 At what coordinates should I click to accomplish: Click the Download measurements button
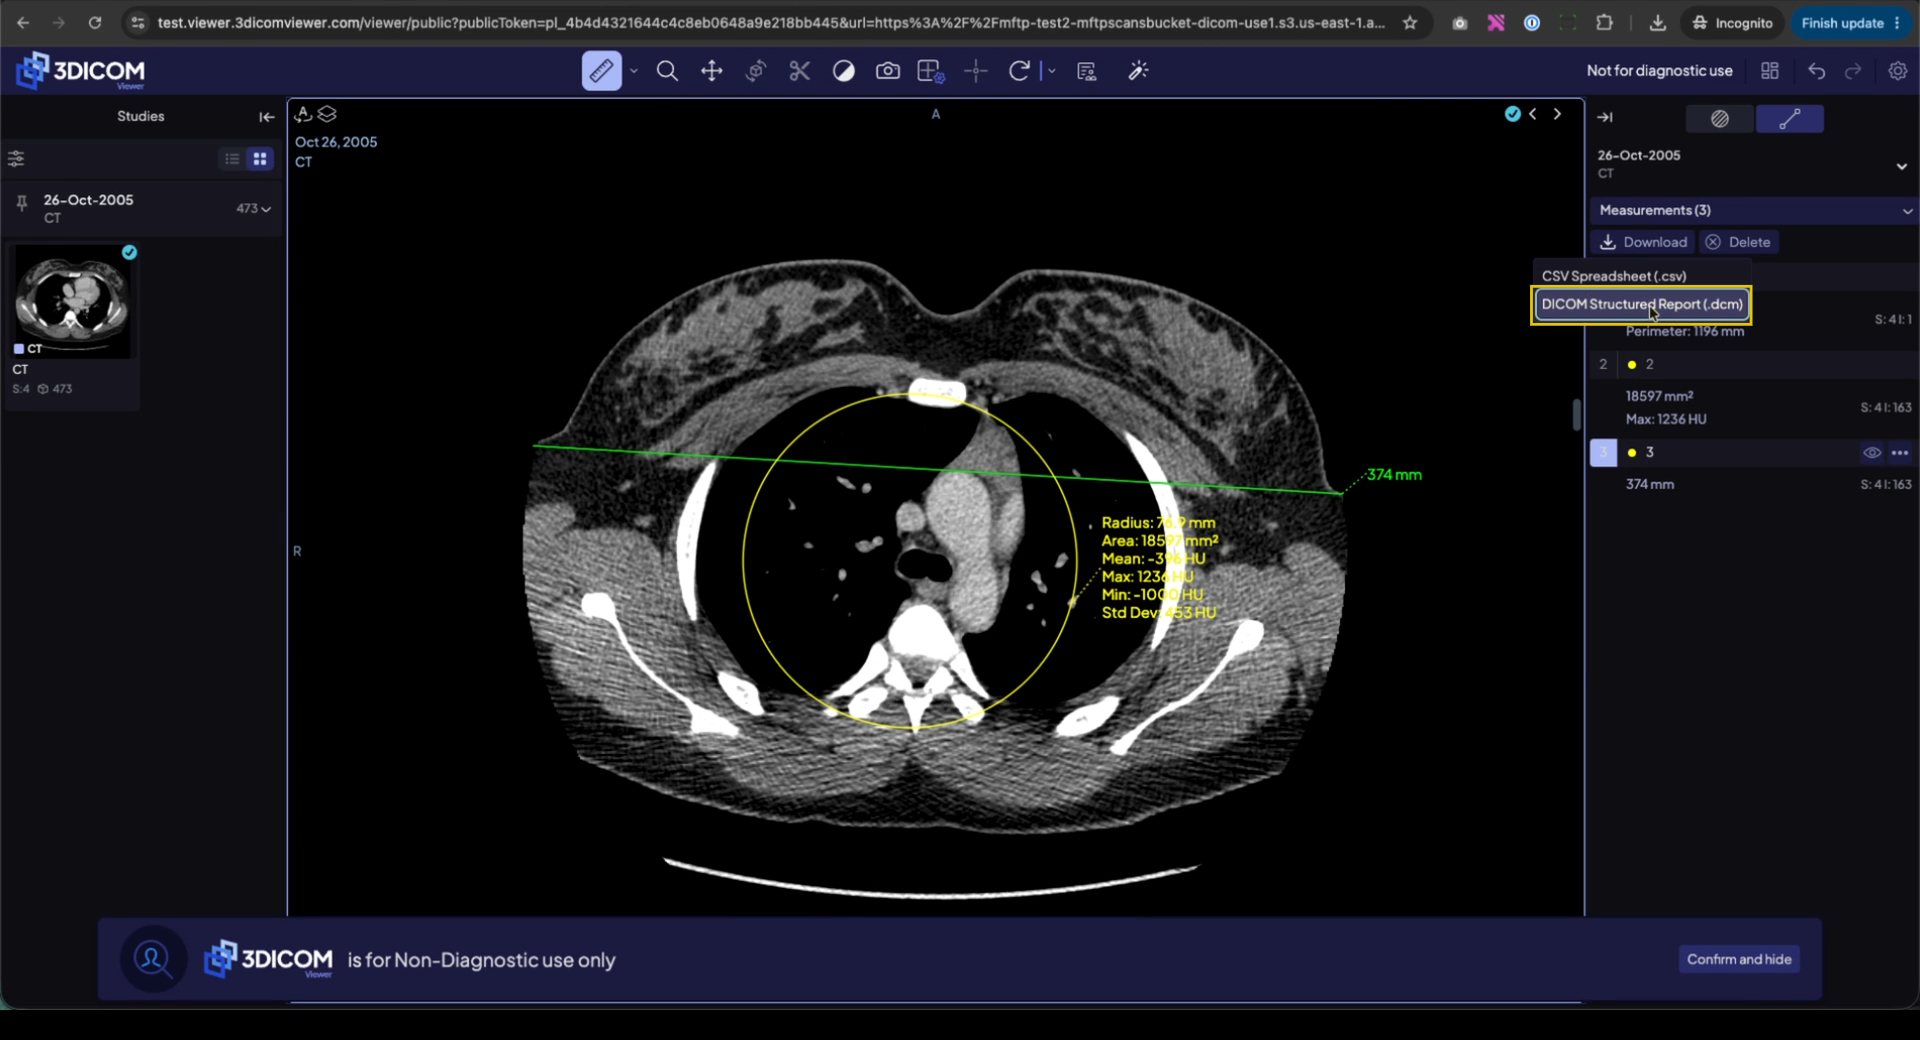(1643, 242)
